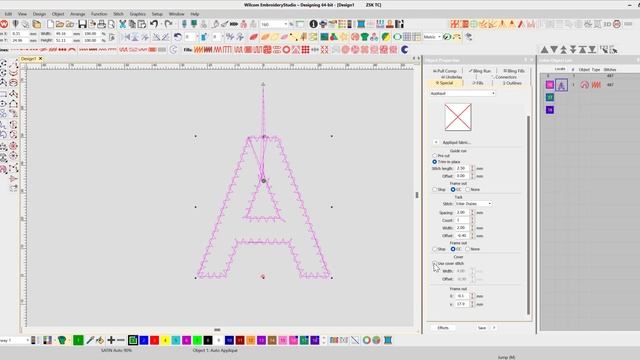Click the Guide run Stitch length stepper
This screenshot has width=640, height=360.
point(473,168)
